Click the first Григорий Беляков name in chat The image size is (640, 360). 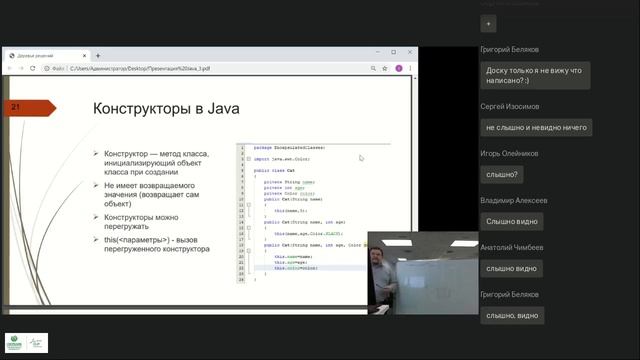(x=509, y=49)
